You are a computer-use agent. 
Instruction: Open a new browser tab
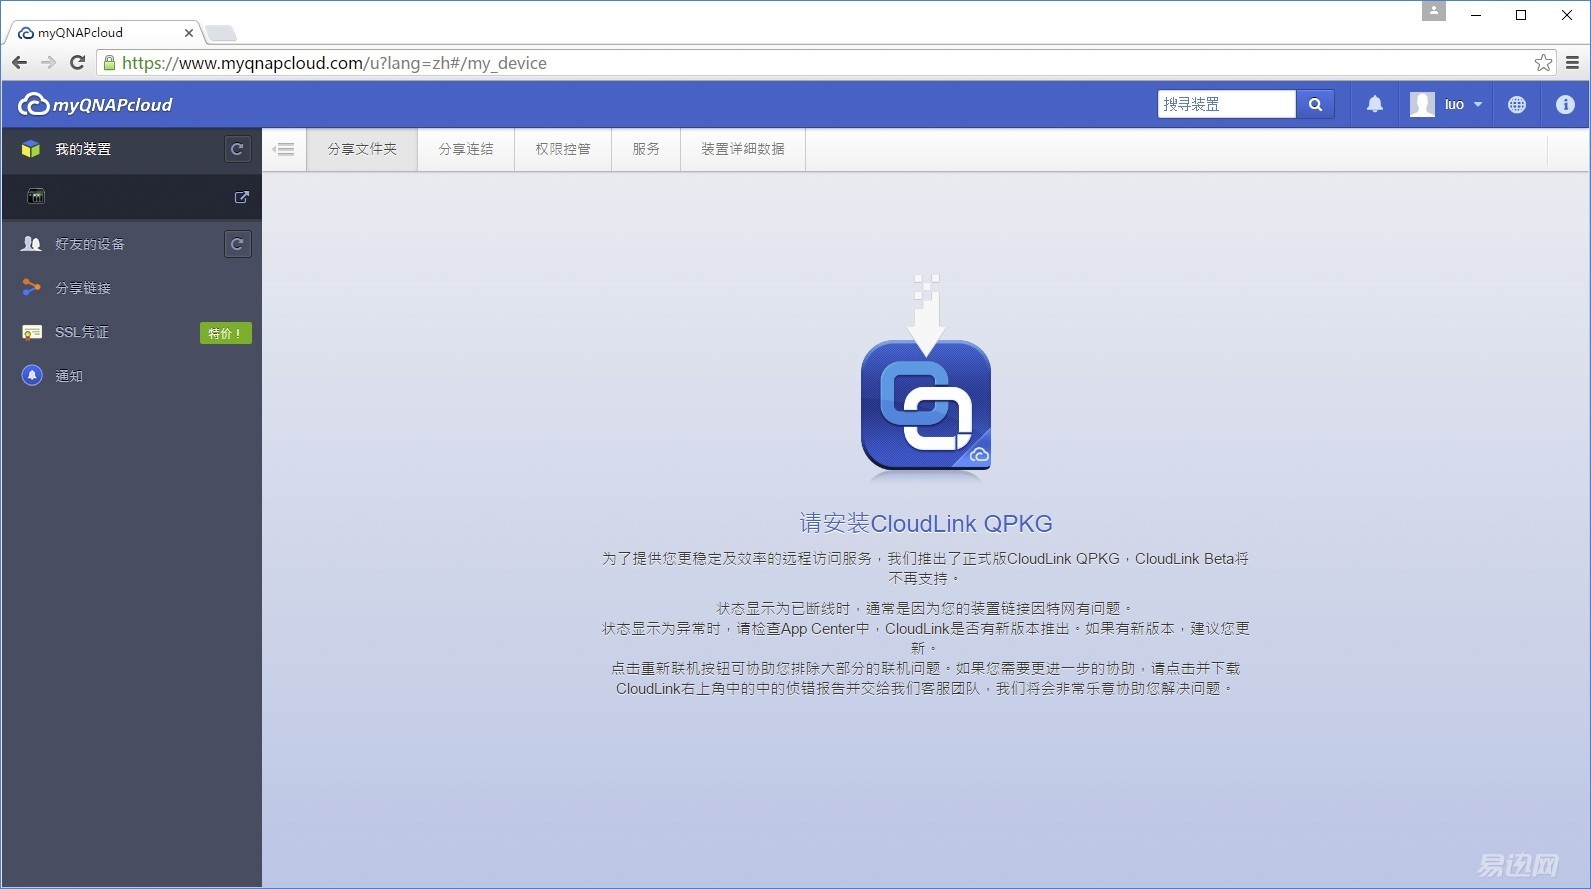coord(221,33)
